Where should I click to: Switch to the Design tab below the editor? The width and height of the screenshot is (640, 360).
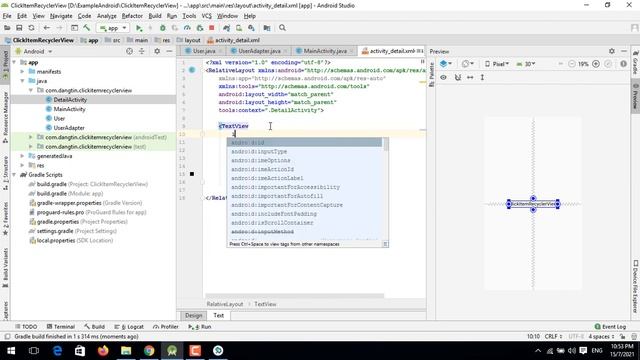coord(193,315)
